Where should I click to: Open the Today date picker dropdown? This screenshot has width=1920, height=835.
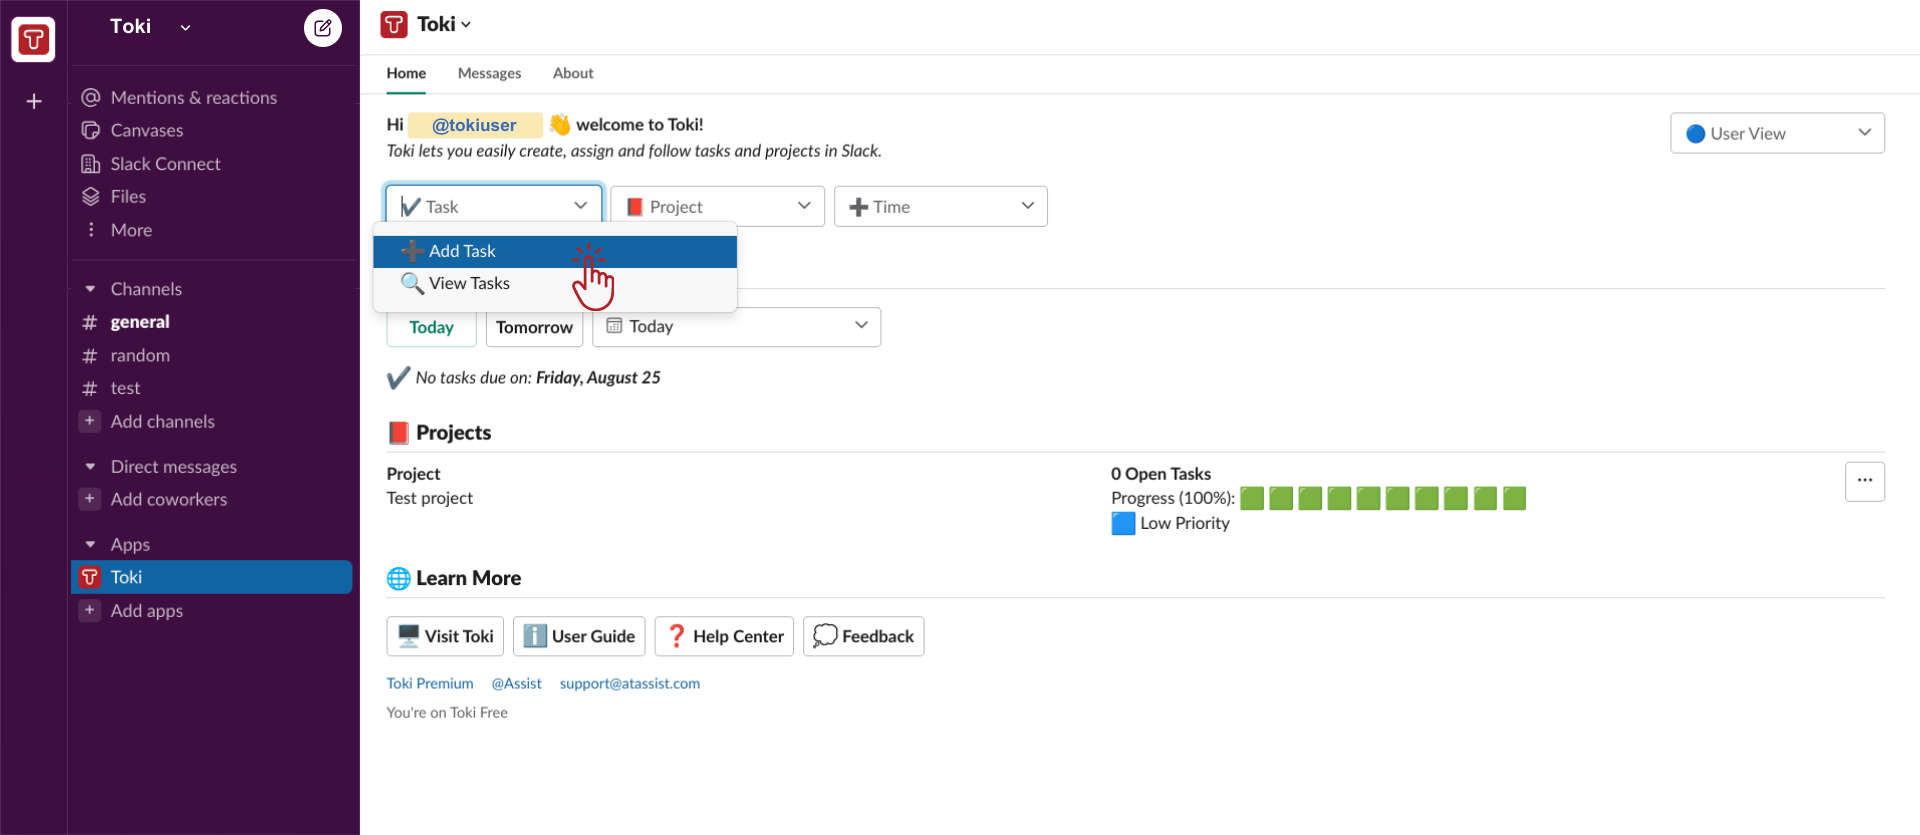tap(736, 327)
